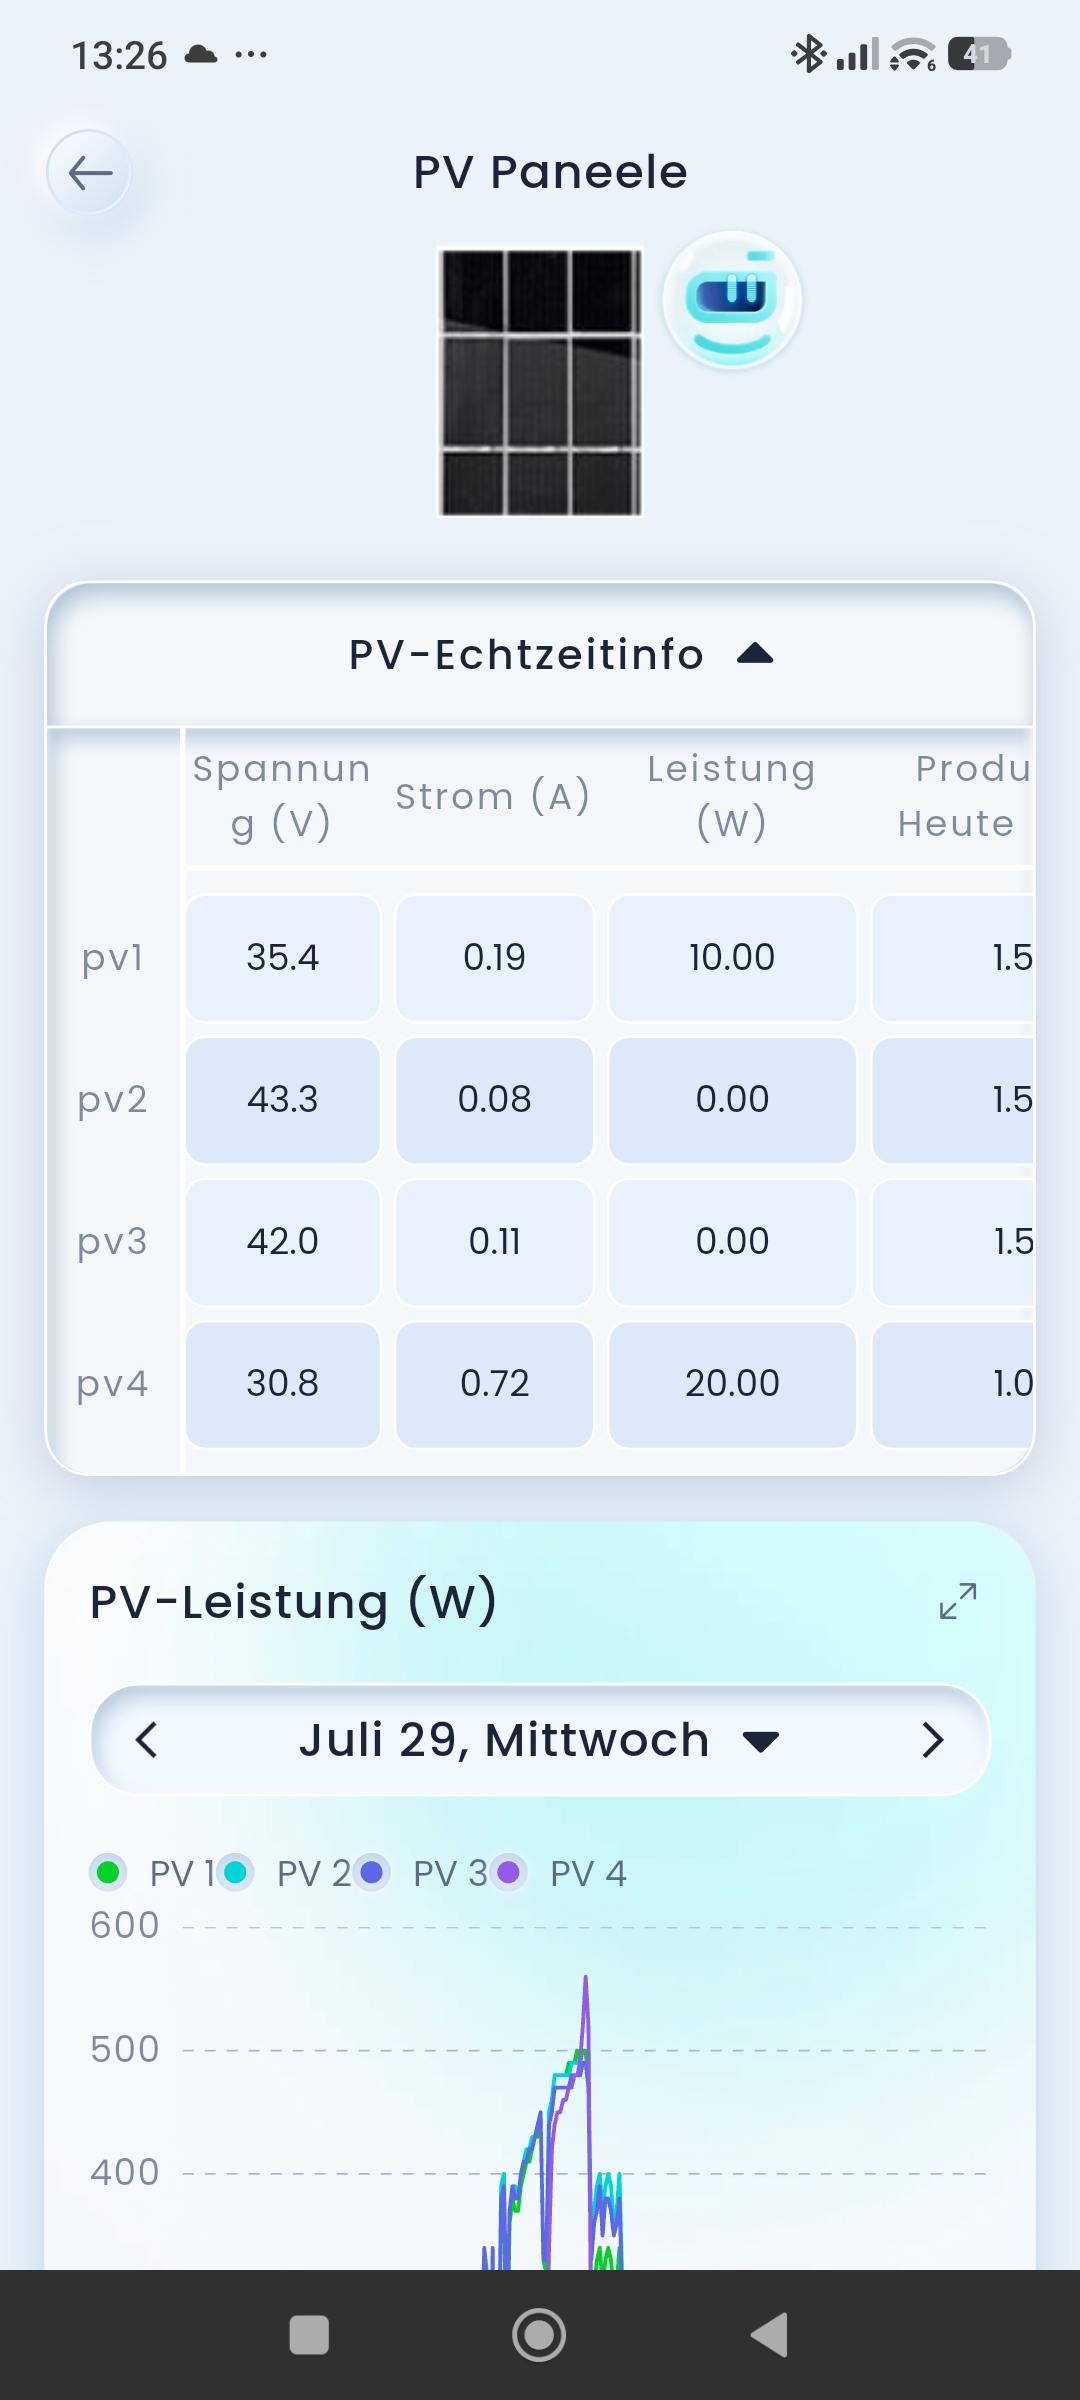The image size is (1080, 2400).
Task: Open the robot assistant icon
Action: [x=732, y=299]
